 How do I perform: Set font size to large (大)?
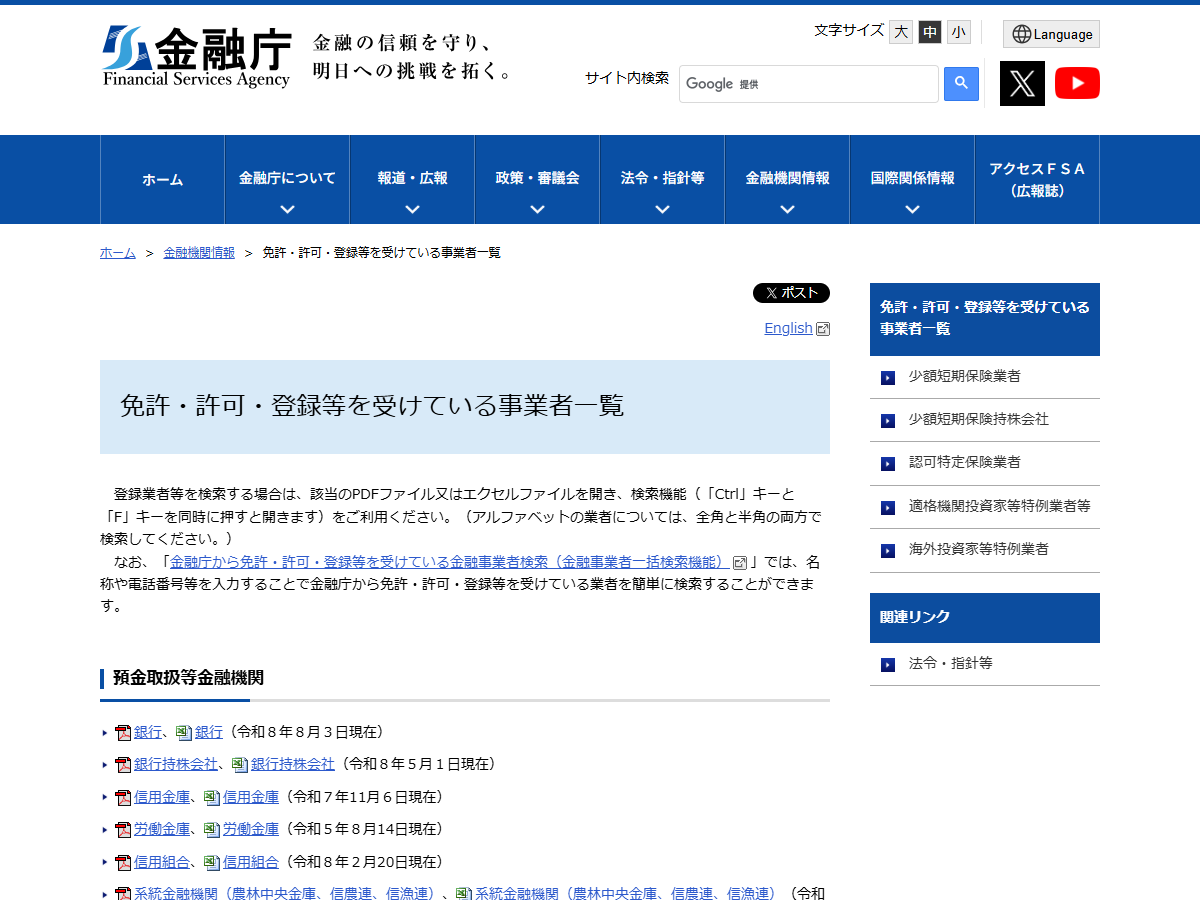[x=901, y=32]
